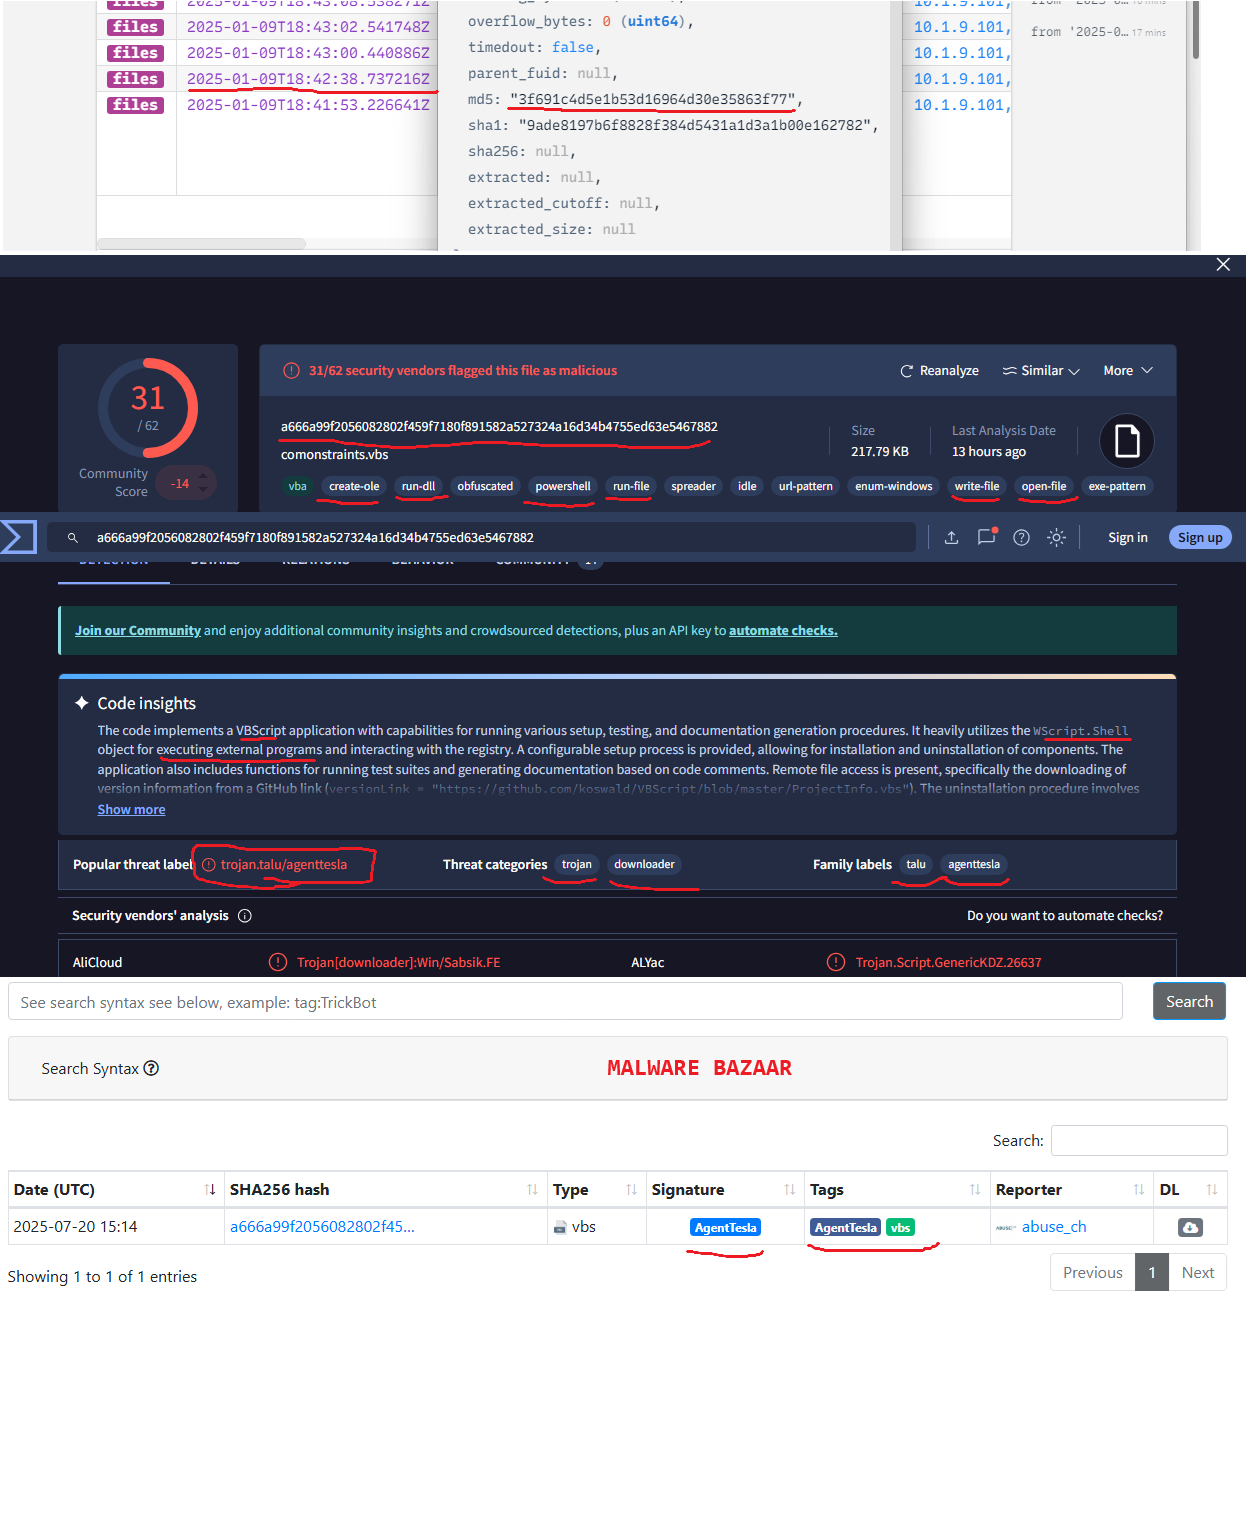Open the abuse_ch reporter link

[x=1054, y=1227]
